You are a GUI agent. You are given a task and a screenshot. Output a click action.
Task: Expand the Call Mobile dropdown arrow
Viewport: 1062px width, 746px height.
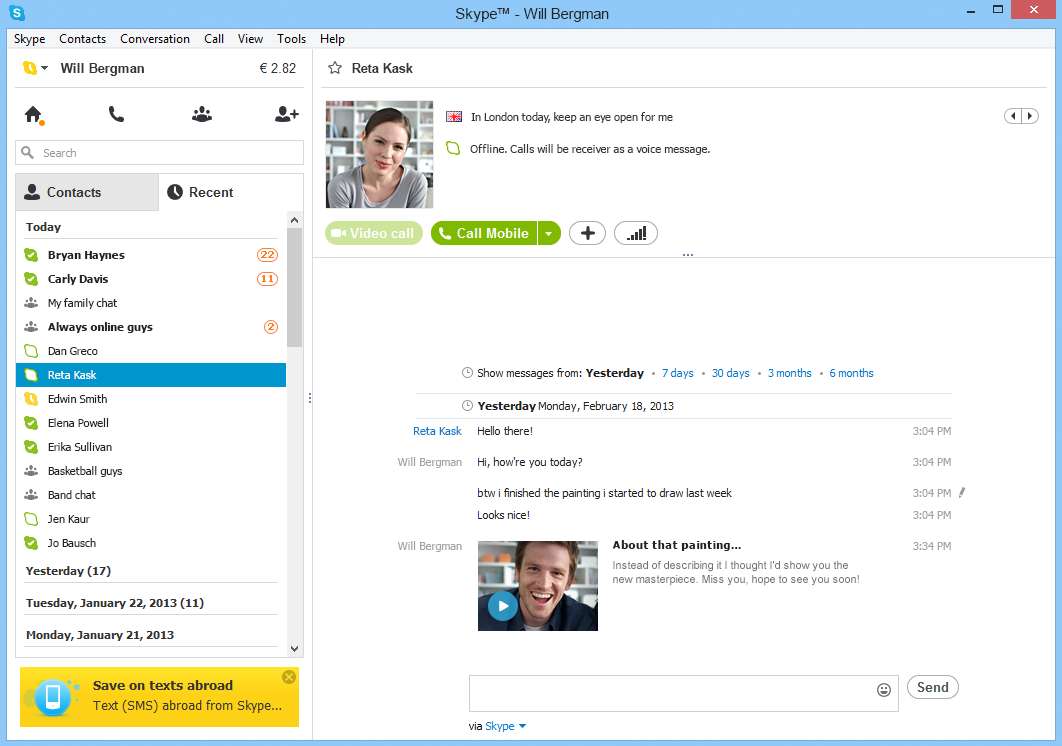549,233
